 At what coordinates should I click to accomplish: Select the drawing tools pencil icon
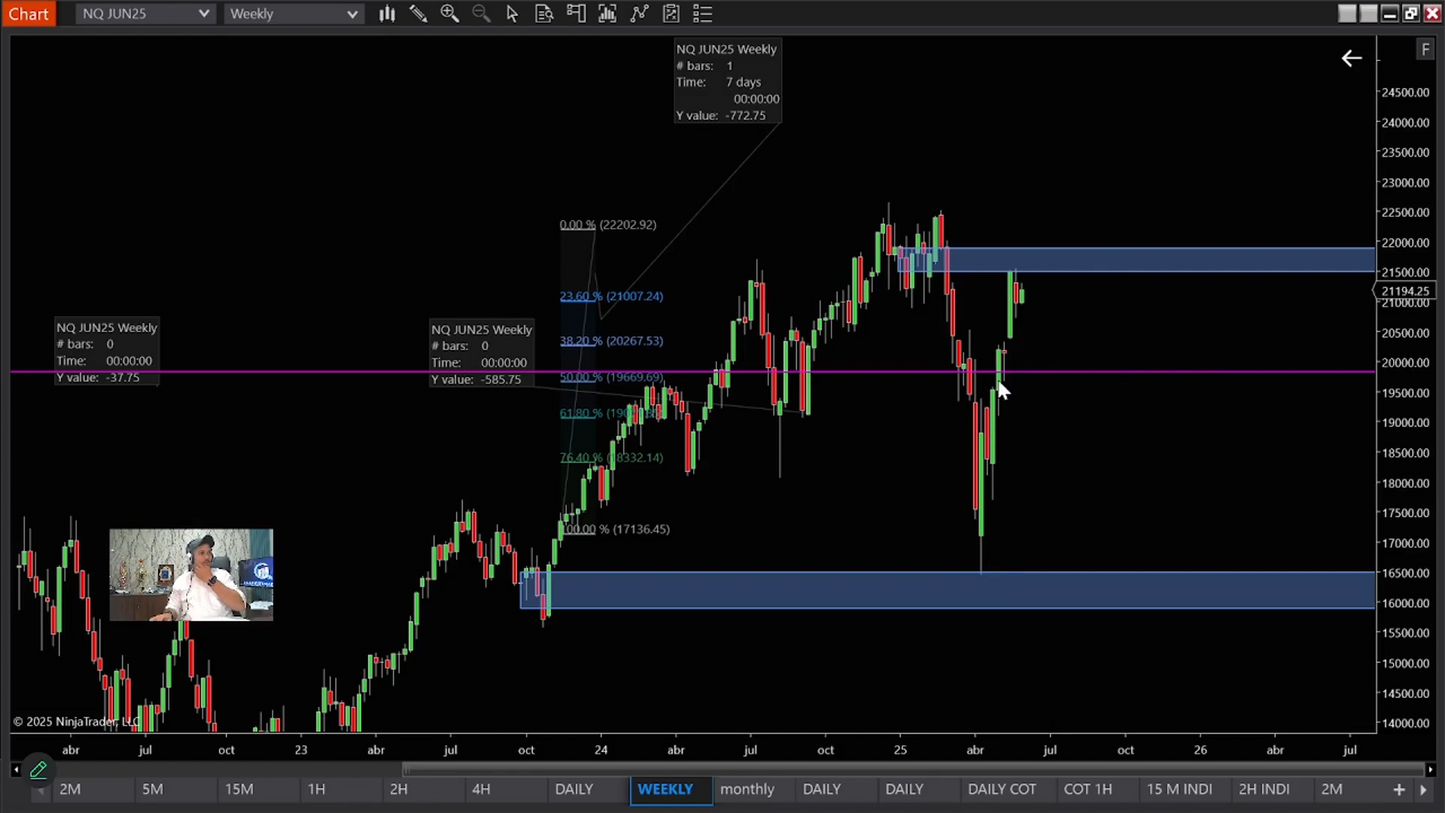click(x=418, y=14)
